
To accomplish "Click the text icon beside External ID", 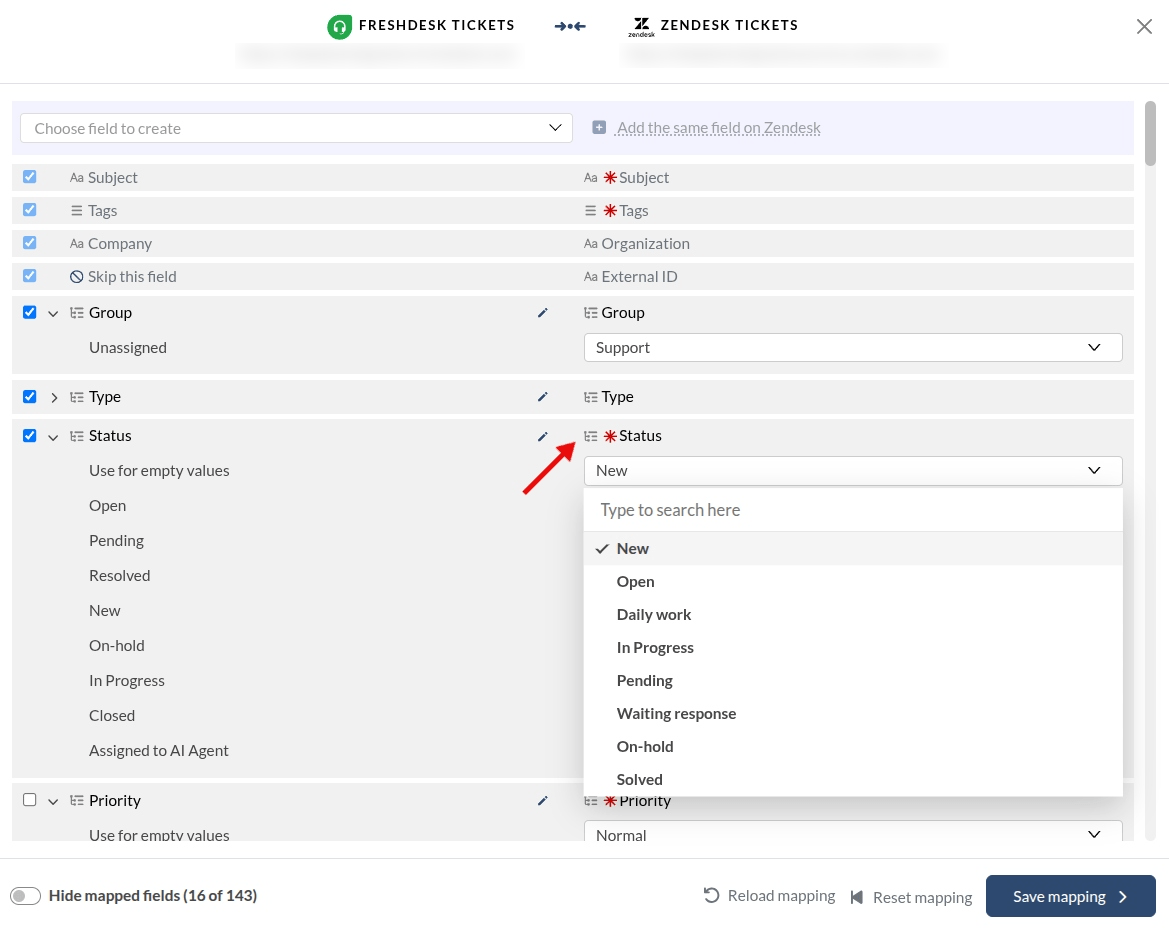I will (x=590, y=277).
